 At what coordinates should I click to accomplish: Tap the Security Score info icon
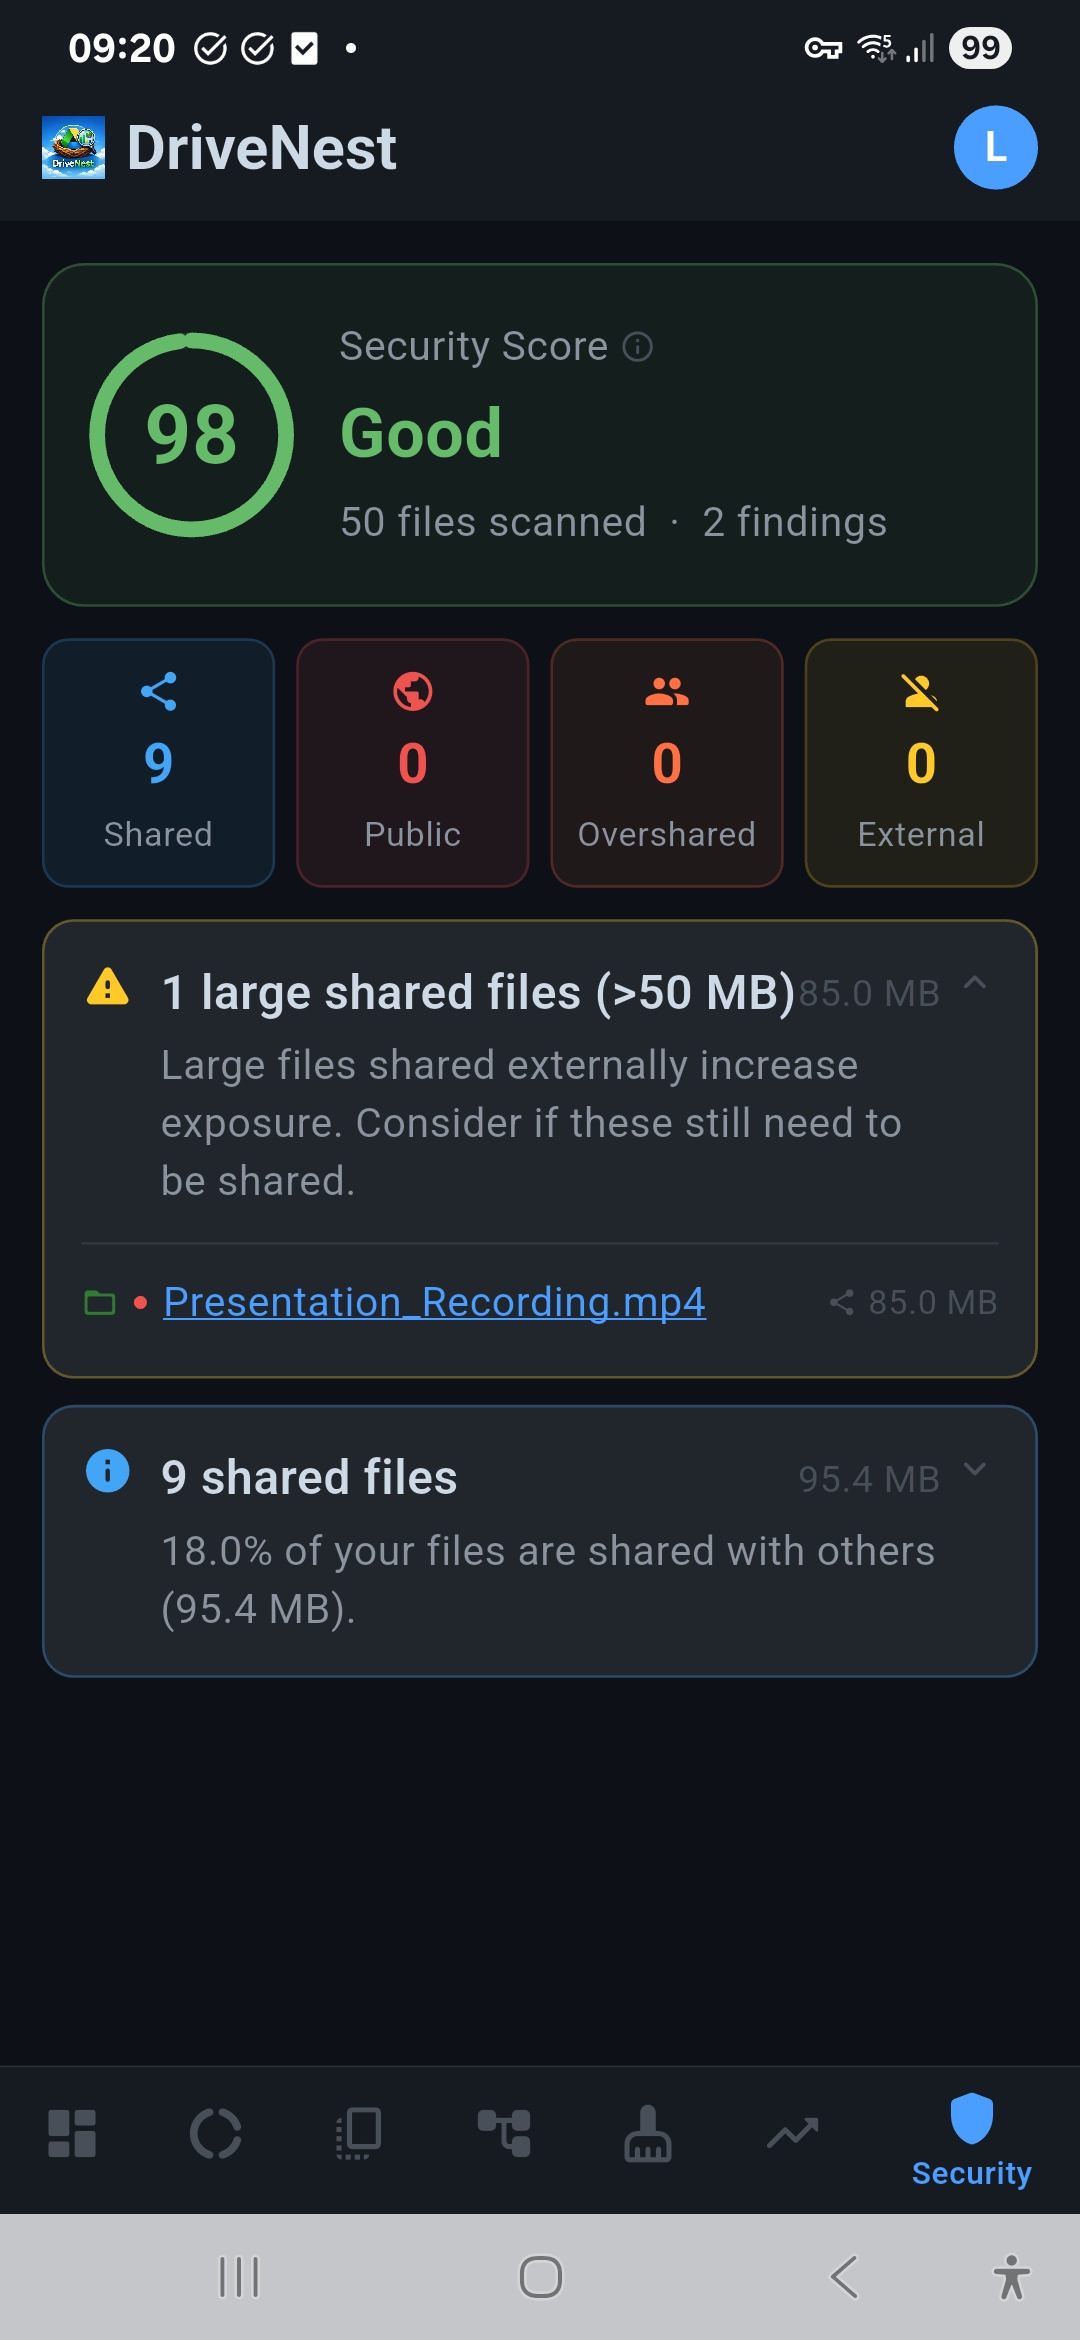pos(638,347)
